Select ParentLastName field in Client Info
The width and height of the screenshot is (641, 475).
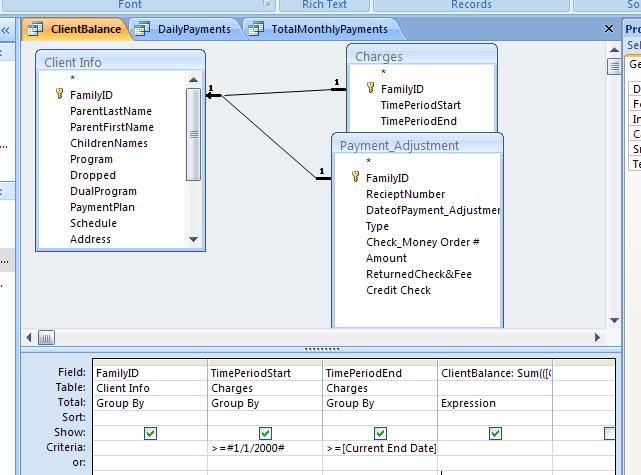pyautogui.click(x=111, y=111)
